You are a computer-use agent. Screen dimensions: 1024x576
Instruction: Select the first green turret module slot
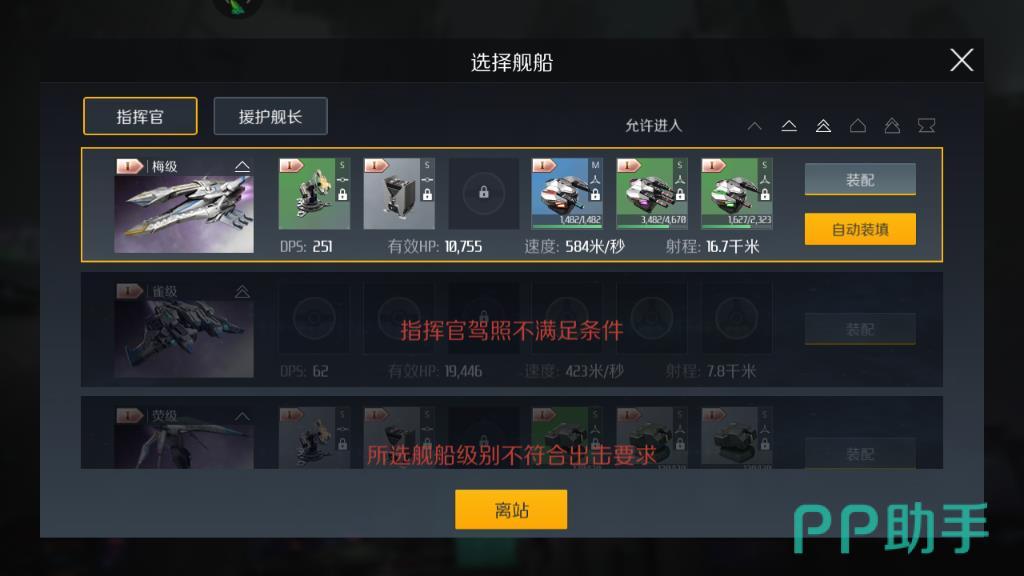point(314,193)
